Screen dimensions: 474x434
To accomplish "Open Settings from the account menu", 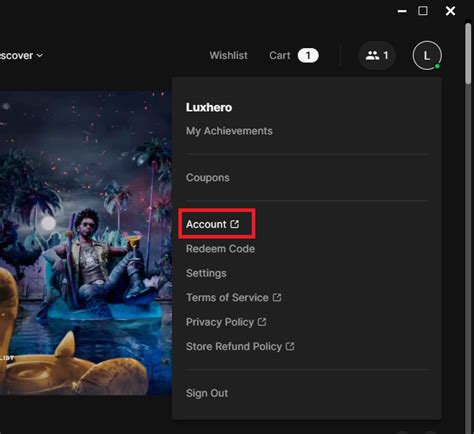I will tap(206, 273).
